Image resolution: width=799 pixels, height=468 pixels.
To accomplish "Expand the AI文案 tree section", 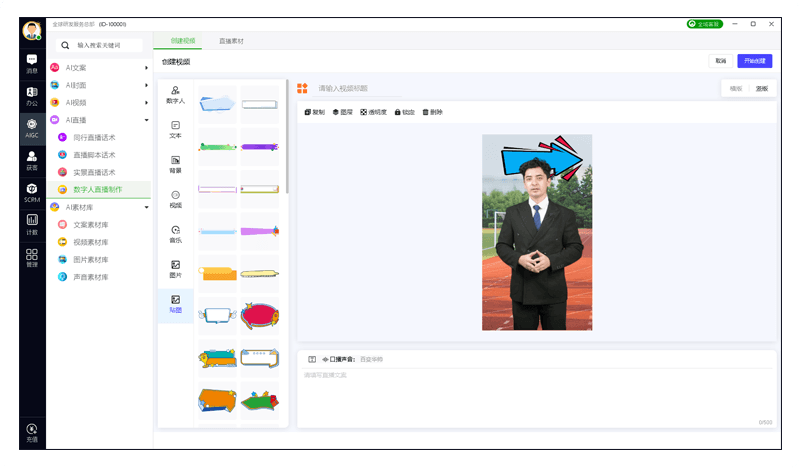I will click(x=146, y=68).
